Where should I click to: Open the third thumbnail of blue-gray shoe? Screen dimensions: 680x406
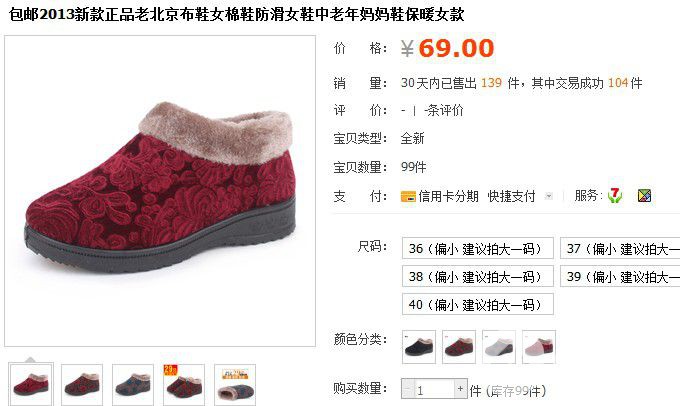133,385
